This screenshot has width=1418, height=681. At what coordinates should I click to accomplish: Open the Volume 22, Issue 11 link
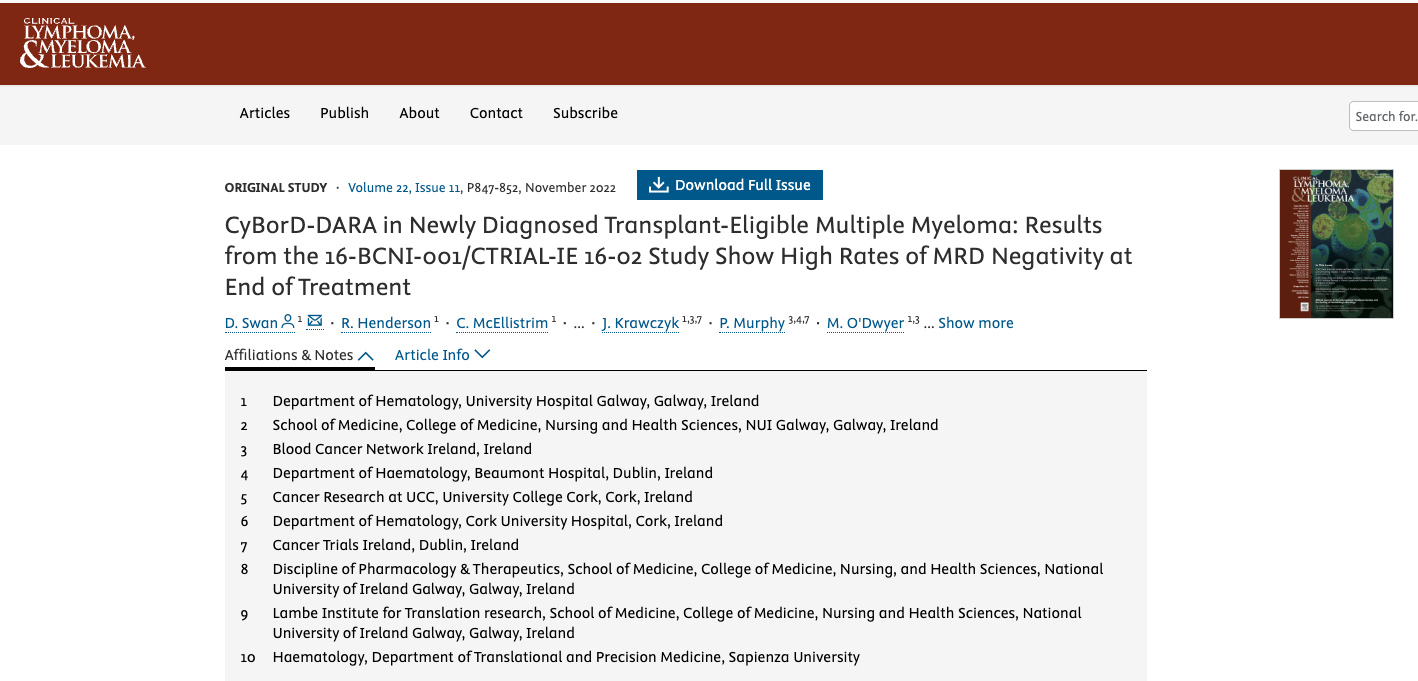tap(404, 187)
